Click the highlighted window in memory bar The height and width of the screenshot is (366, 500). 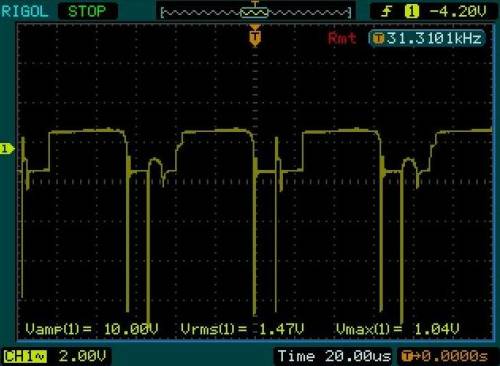[254, 13]
